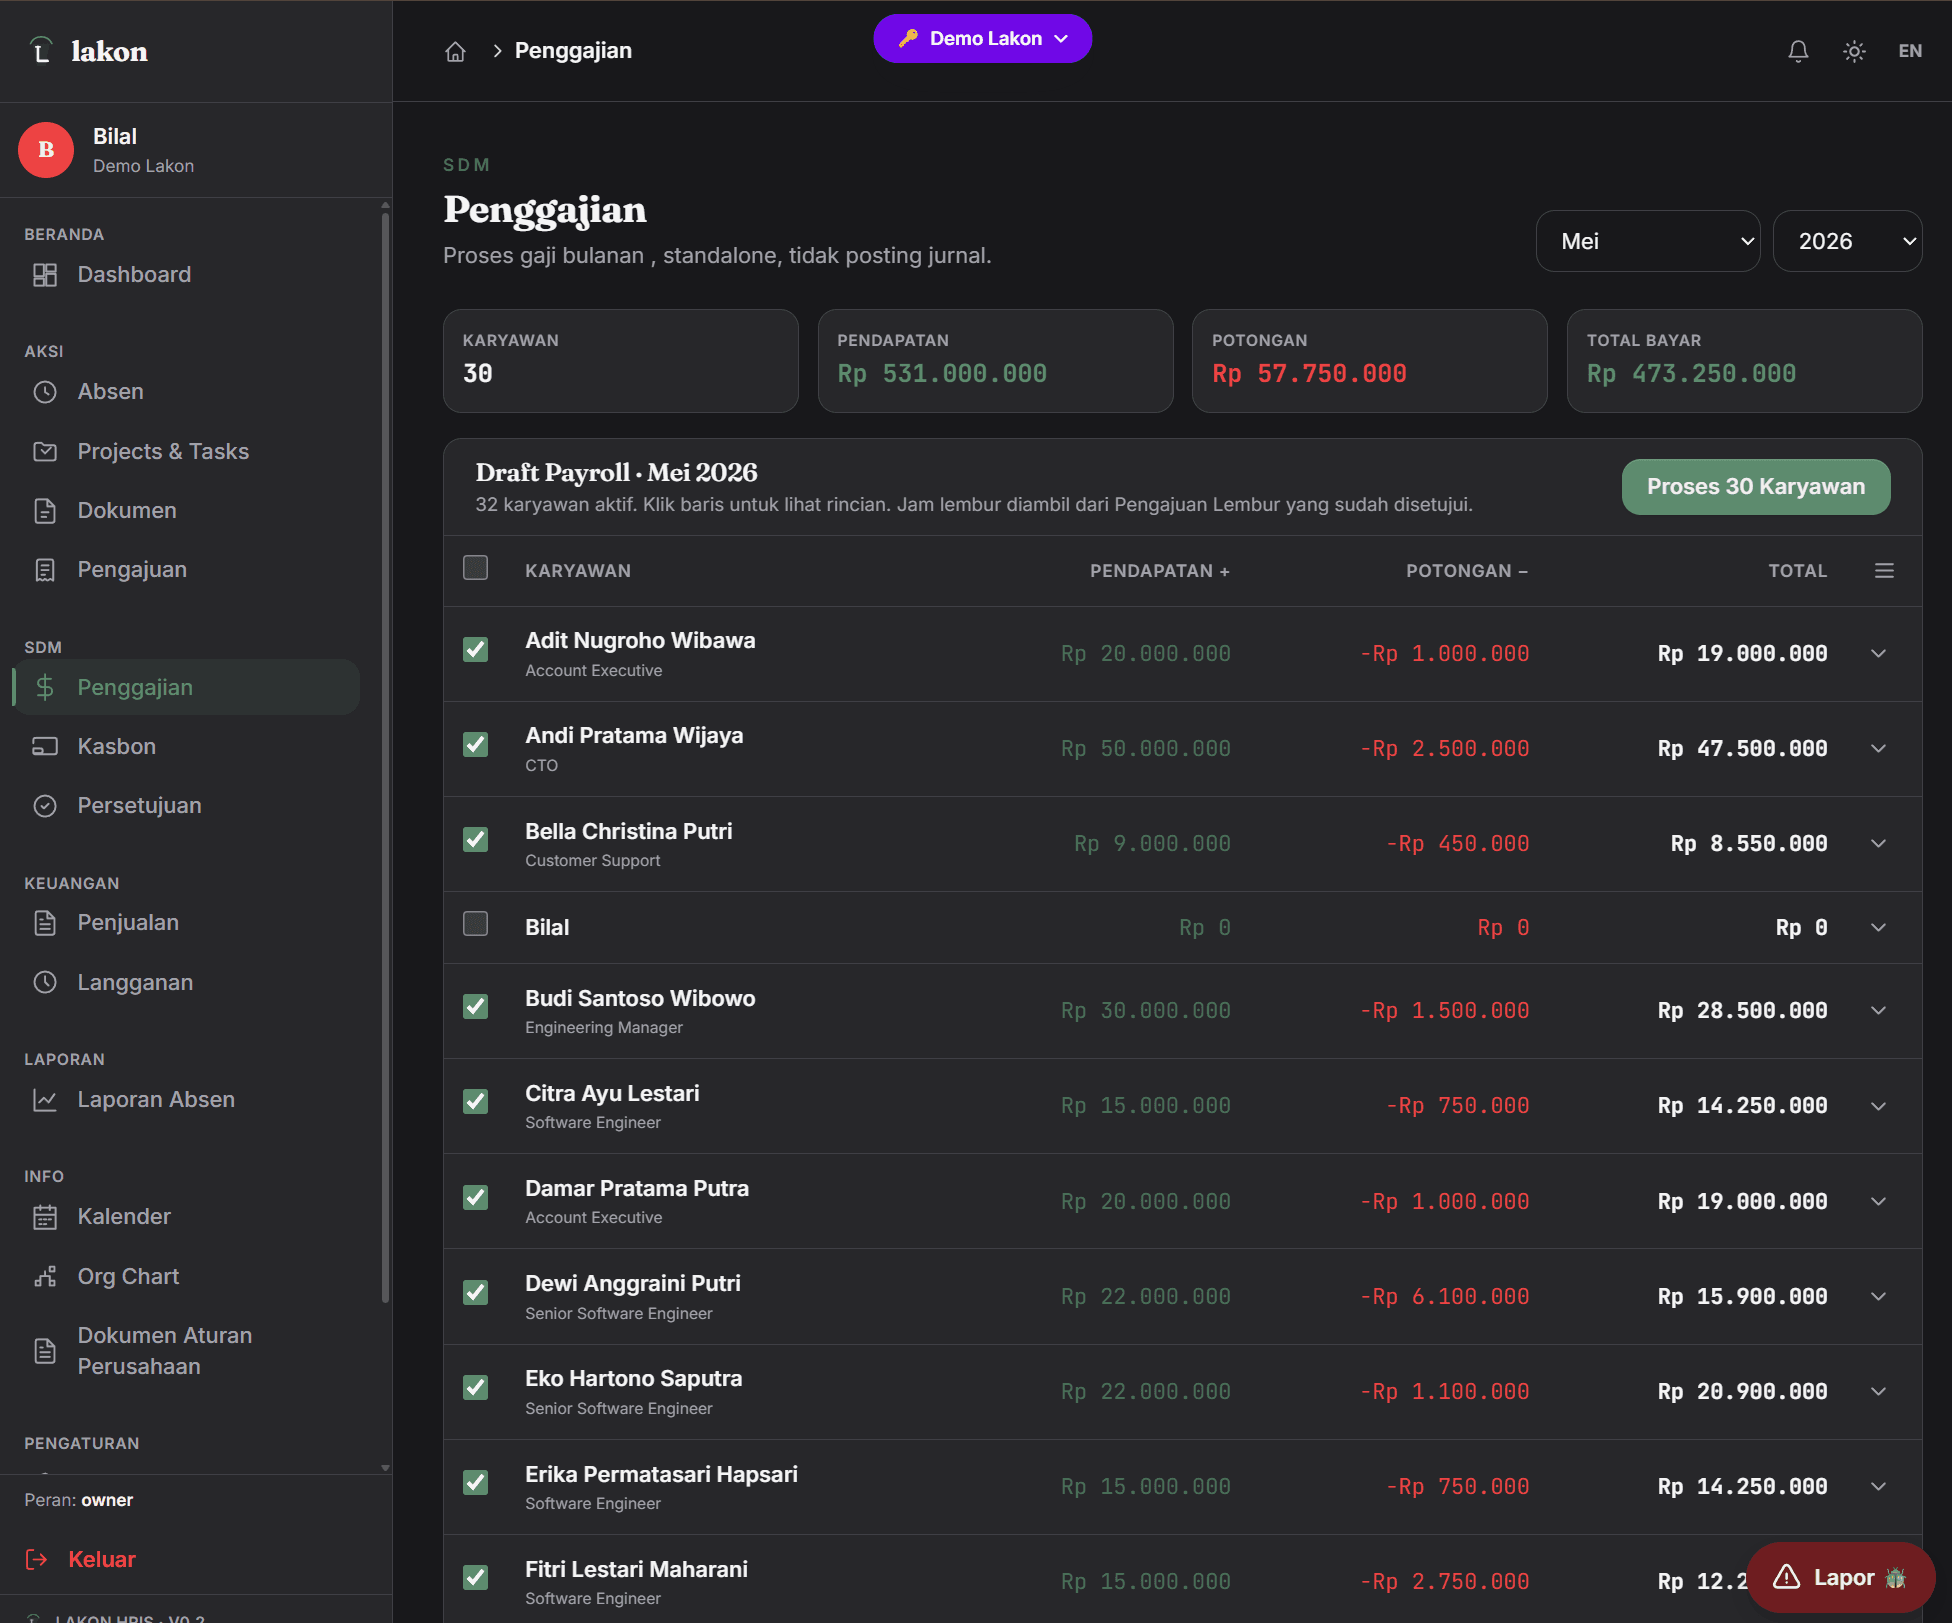1952x1623 pixels.
Task: Expand Adit Nugroho Wibawa's payroll details
Action: pos(1879,654)
